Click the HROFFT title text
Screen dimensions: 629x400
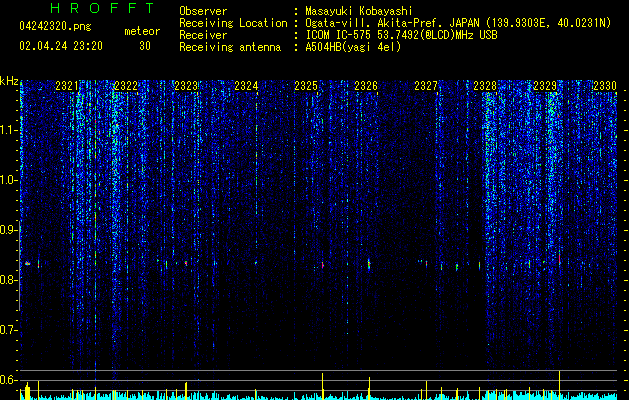click(x=103, y=8)
